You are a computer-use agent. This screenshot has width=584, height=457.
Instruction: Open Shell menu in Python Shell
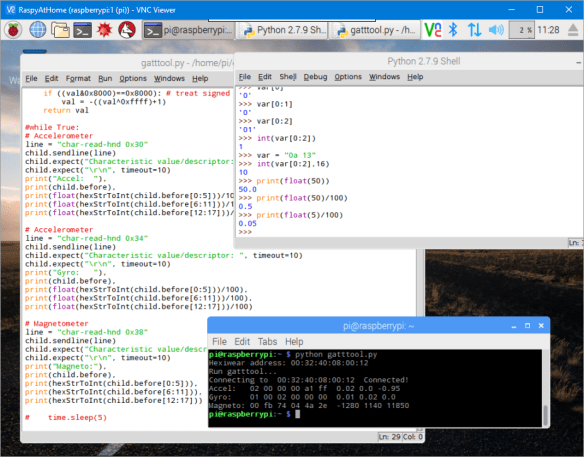pos(288,77)
